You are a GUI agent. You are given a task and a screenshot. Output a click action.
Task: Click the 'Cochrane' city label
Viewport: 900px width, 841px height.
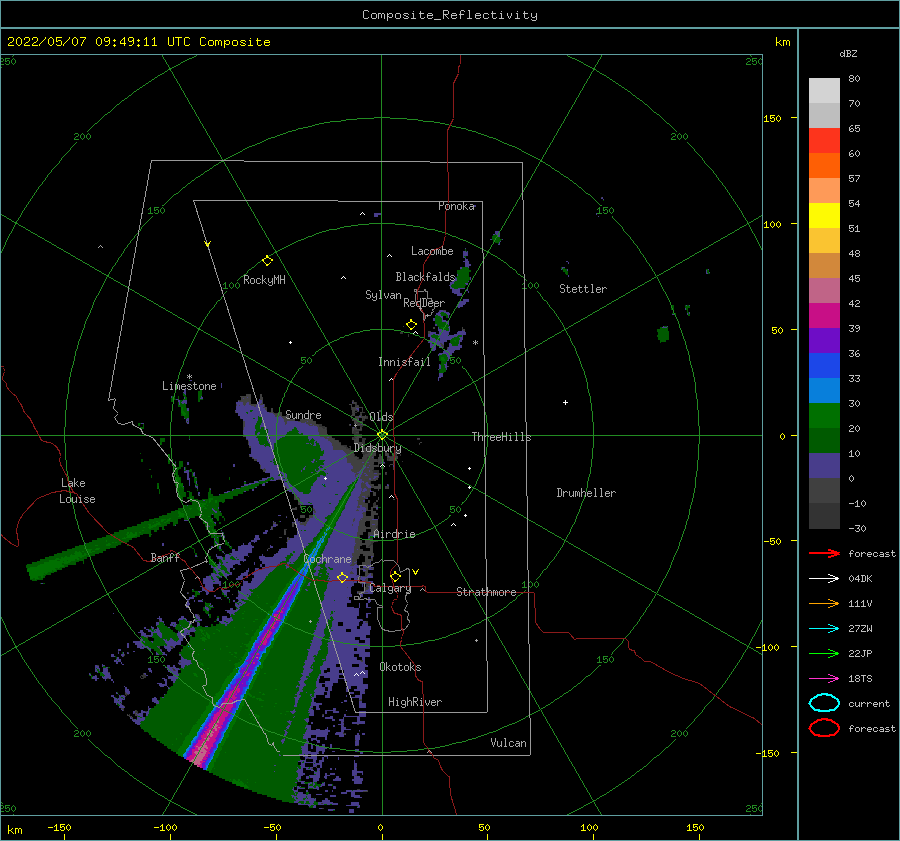(x=327, y=559)
